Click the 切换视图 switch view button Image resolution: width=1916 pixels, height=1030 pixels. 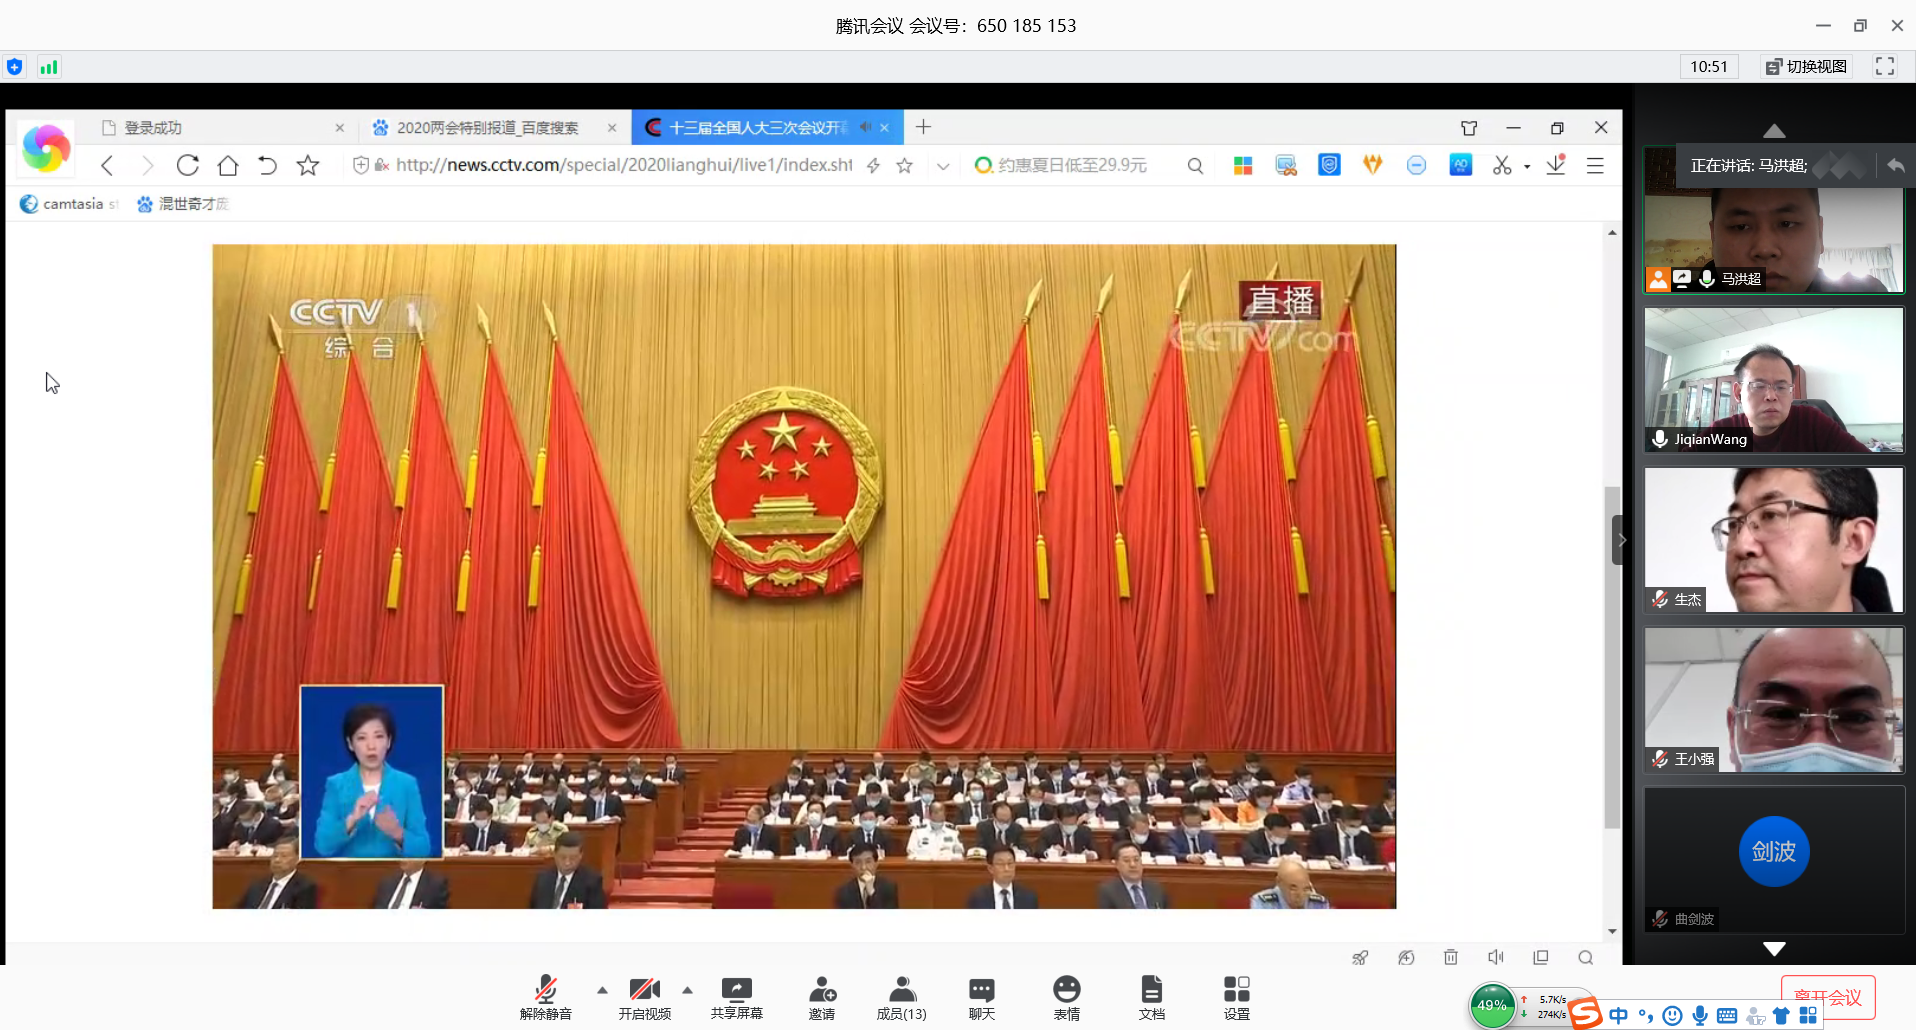1806,66
